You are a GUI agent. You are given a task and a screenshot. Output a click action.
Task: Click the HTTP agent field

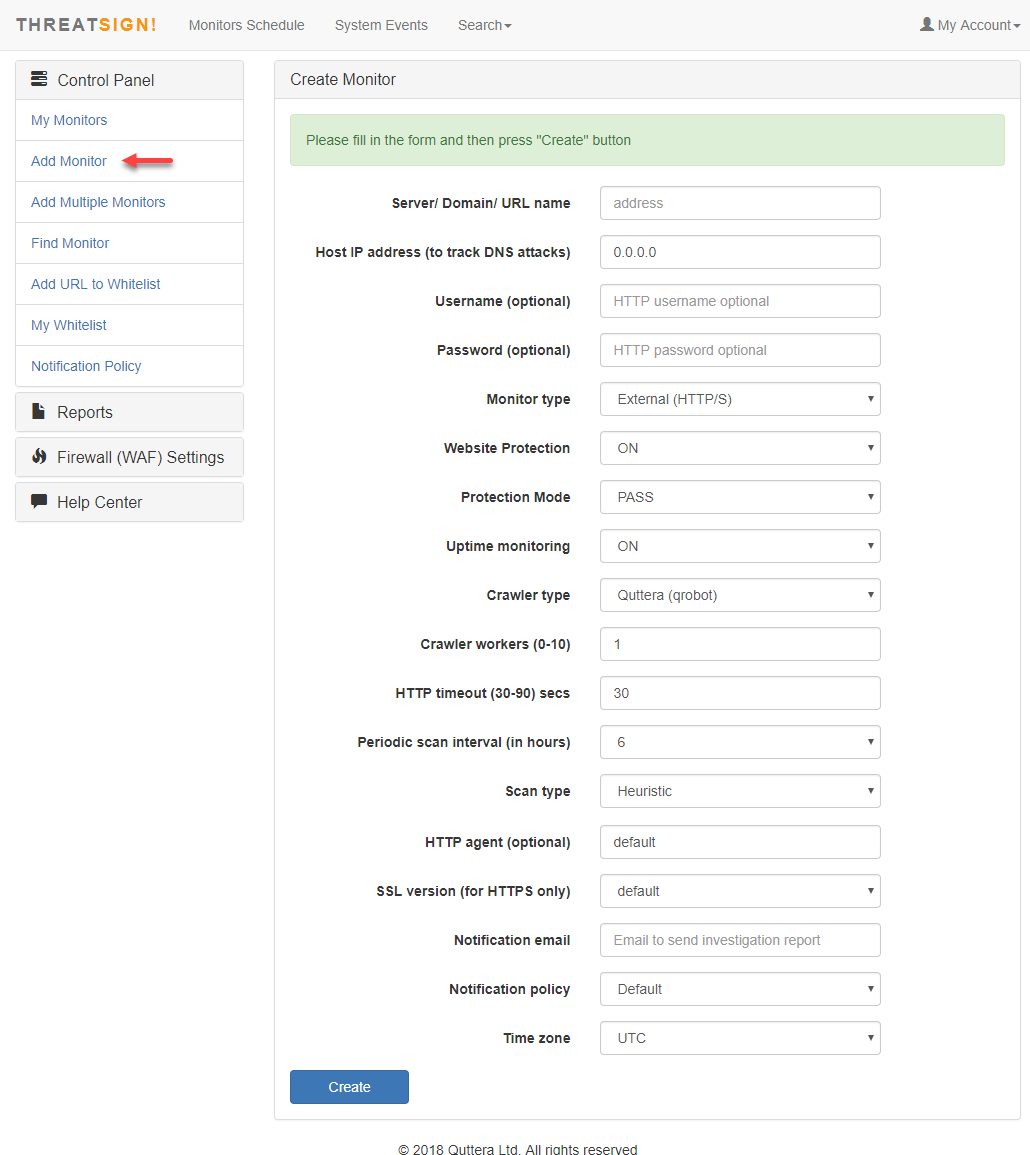(740, 842)
